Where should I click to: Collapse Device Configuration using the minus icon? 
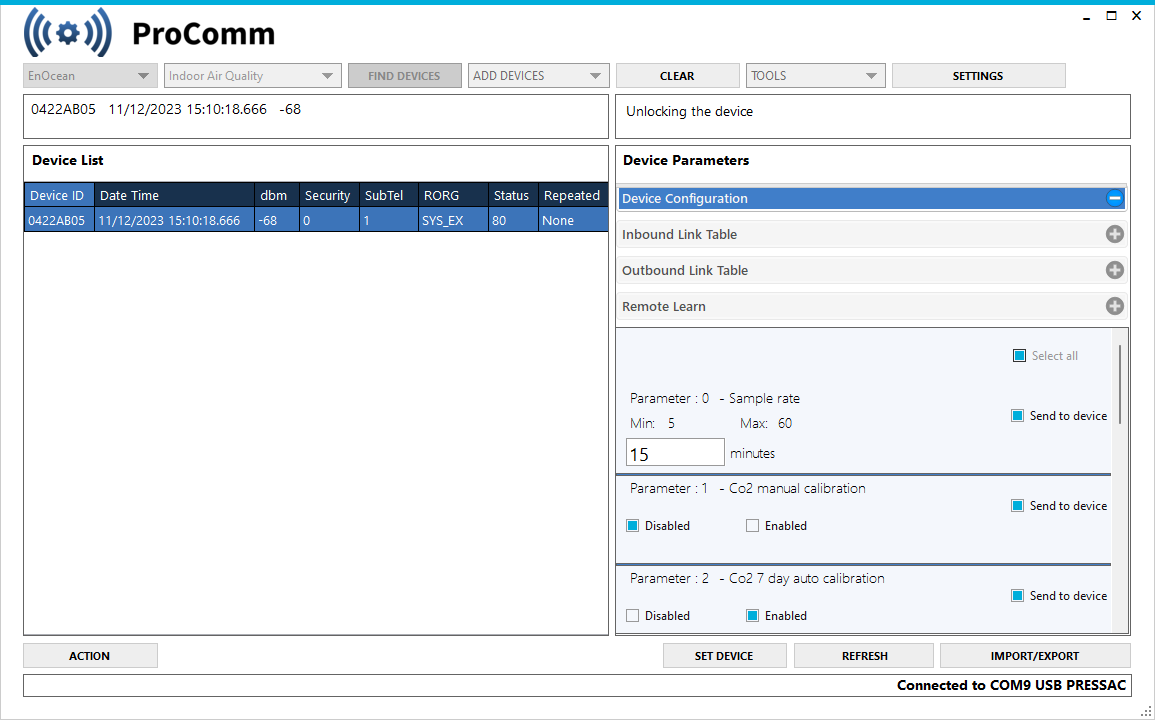[x=1114, y=198]
